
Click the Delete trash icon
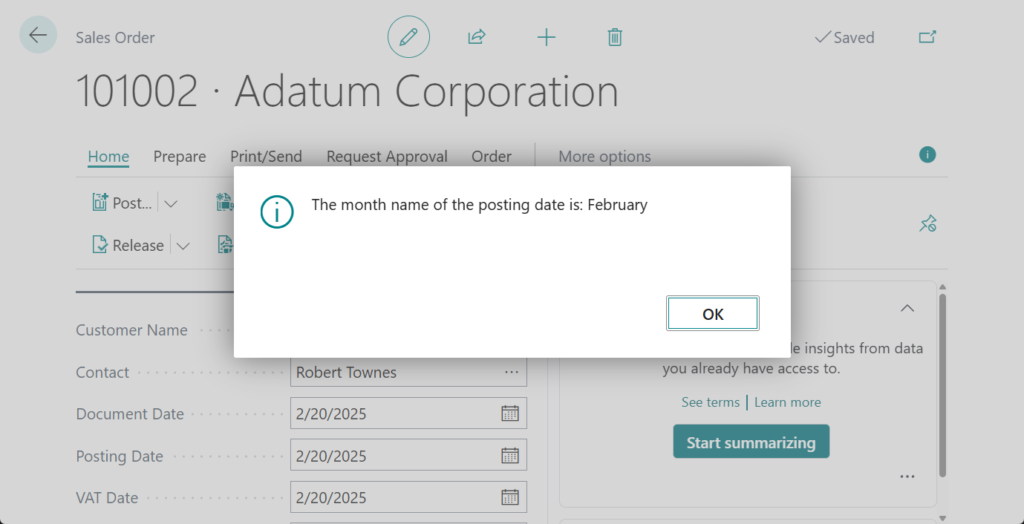(x=615, y=37)
